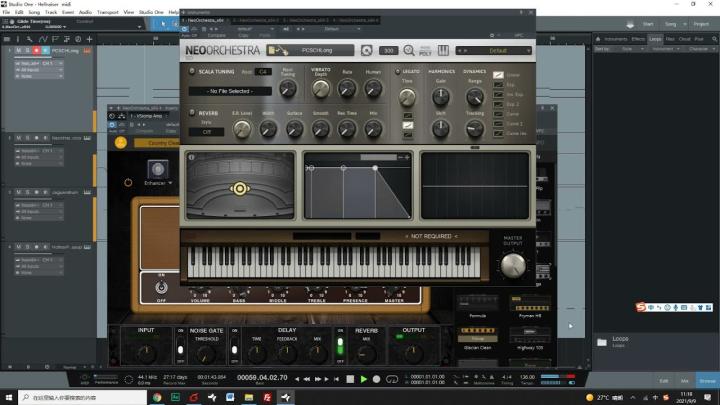Toggle the Noise Gate on/off switch
The image size is (720, 405).
[x=181, y=347]
